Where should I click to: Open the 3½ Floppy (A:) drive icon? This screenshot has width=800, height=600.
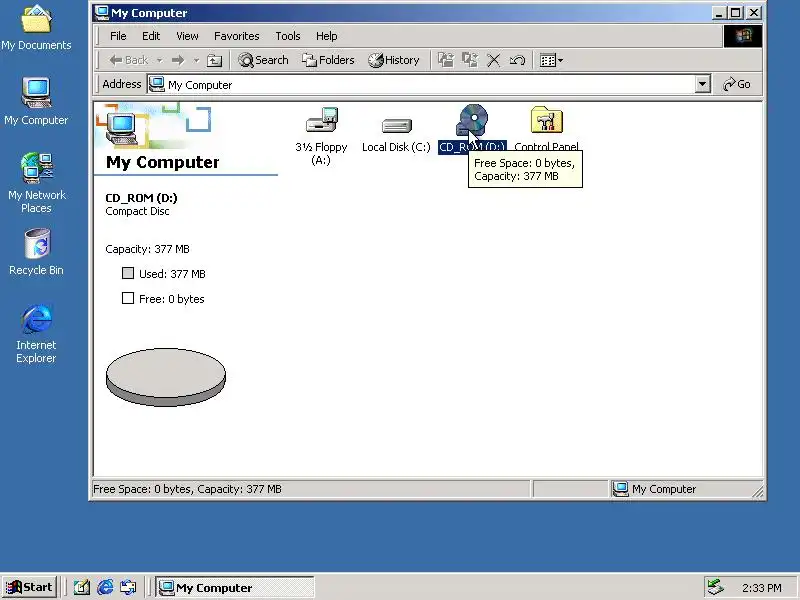[321, 121]
